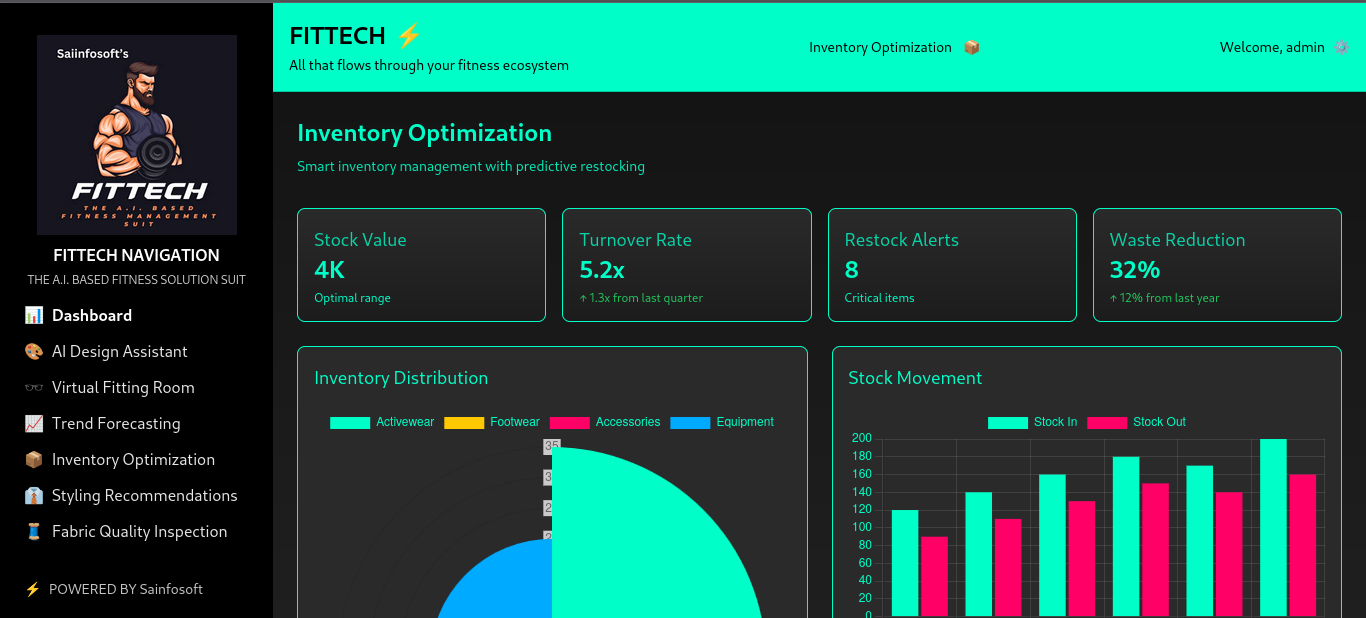Toggle Stock In legend in Stock Movement
This screenshot has height=618, width=1366.
pos(1032,422)
